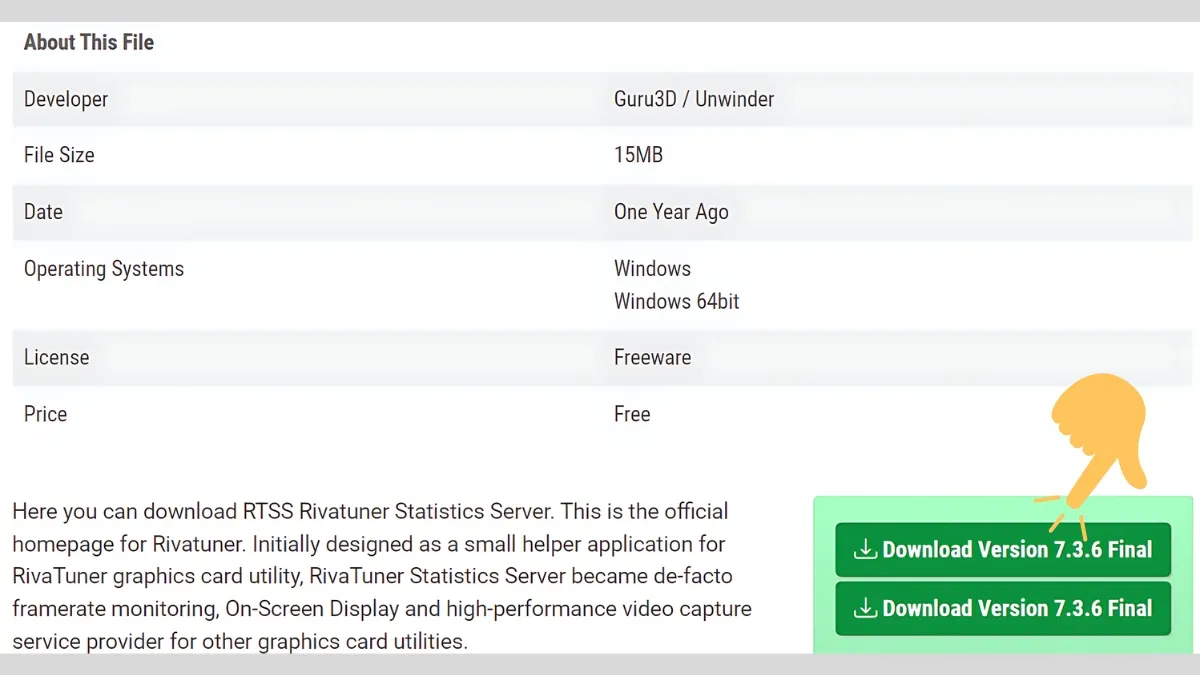Select the File Size row label
The image size is (1200, 675).
click(x=59, y=155)
